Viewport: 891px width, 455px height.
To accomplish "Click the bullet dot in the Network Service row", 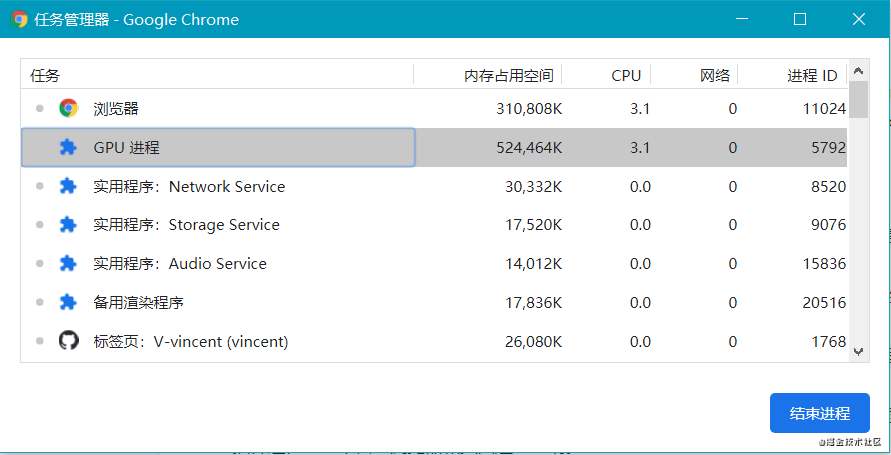I will coord(39,186).
